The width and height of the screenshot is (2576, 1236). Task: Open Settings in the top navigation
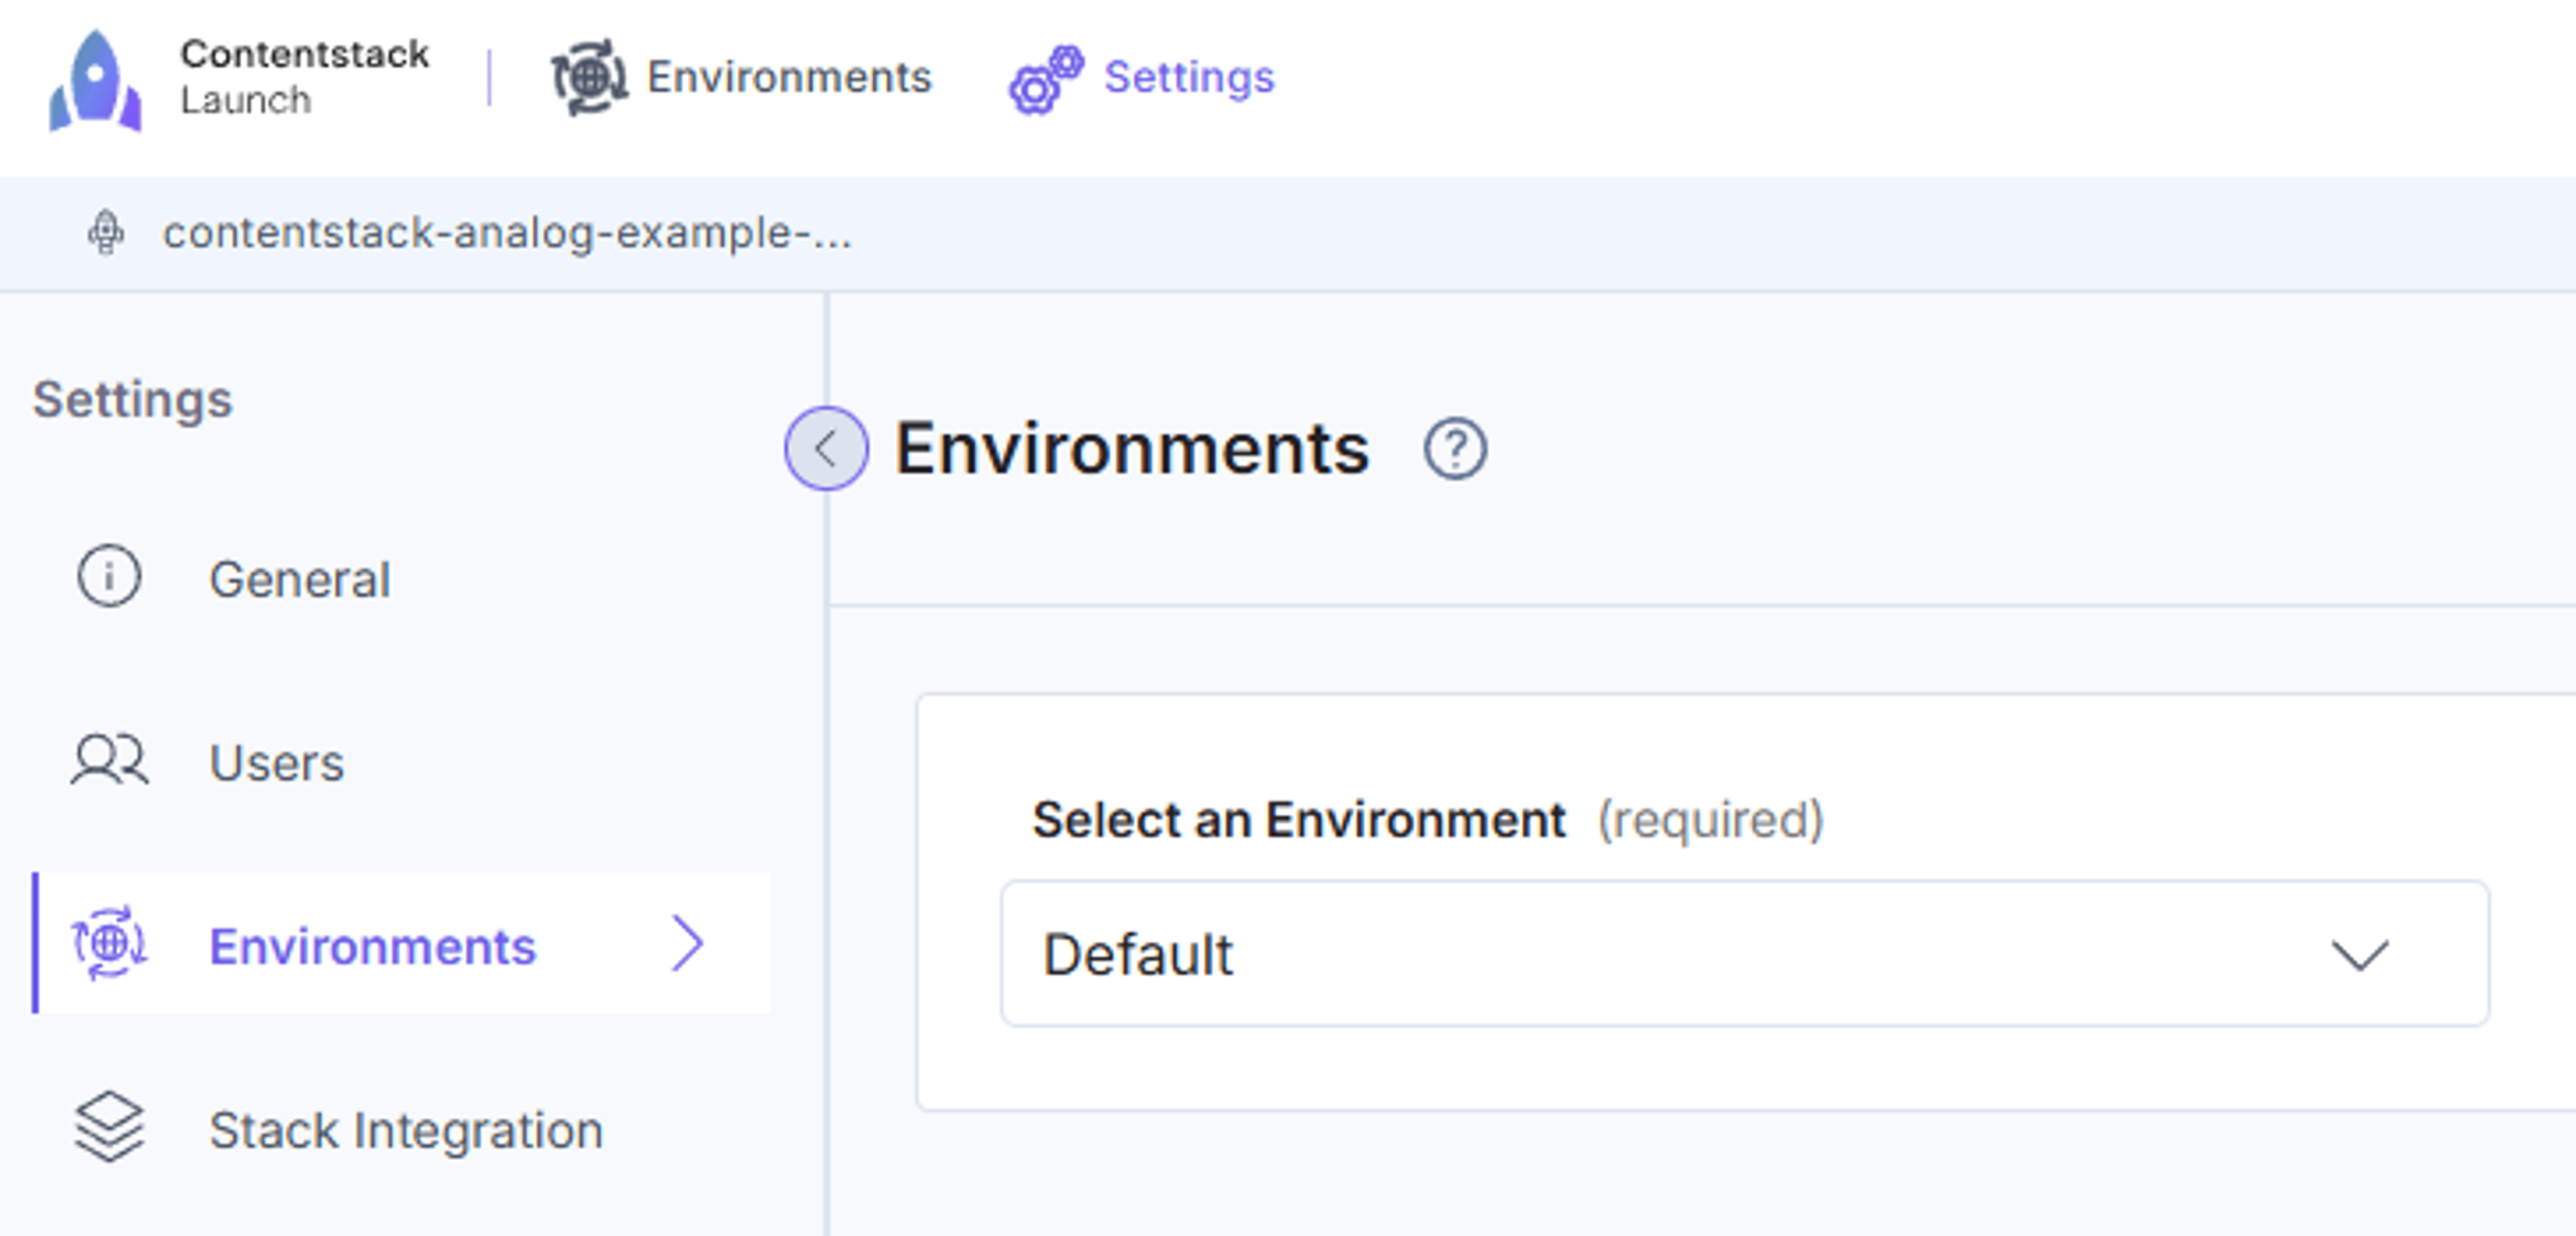click(1142, 78)
